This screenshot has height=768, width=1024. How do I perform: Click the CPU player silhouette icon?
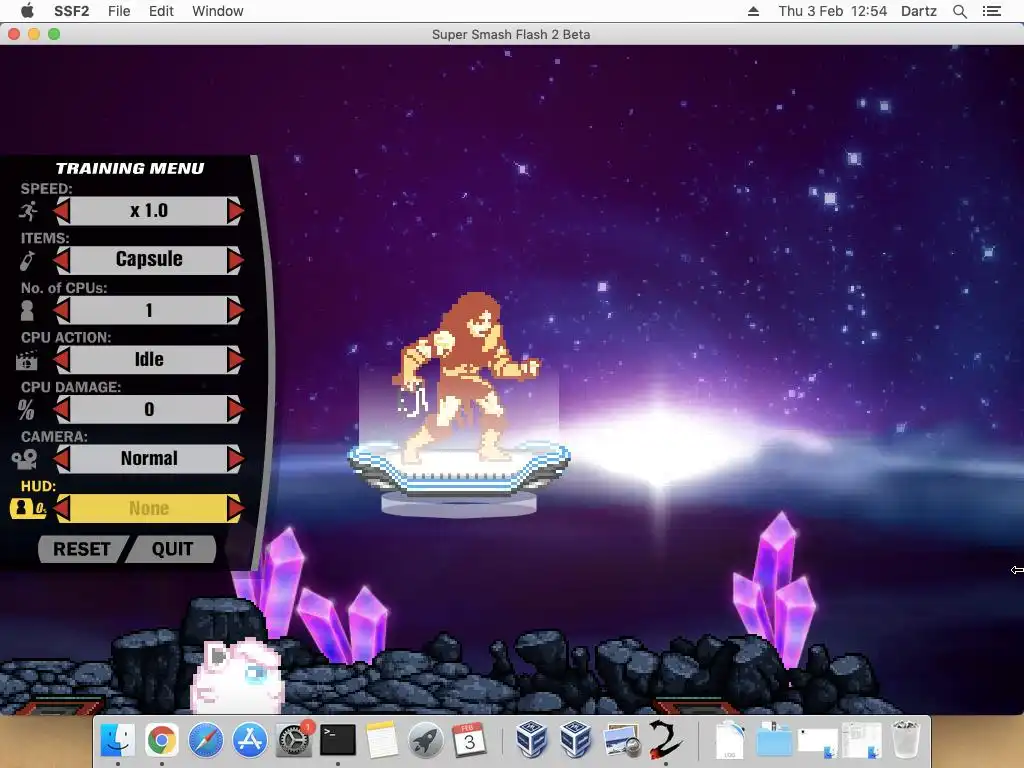[x=27, y=310]
